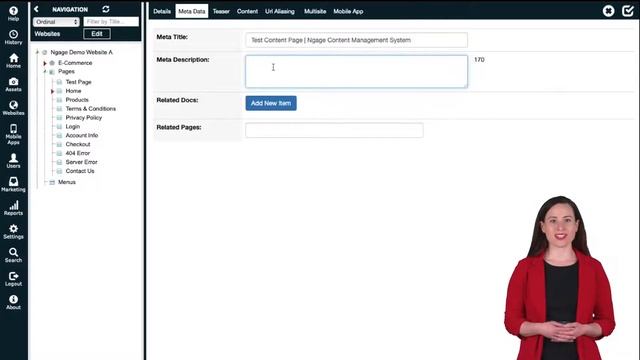Refresh the navigation tree
Viewport: 640px width, 360px height.
coord(106,9)
